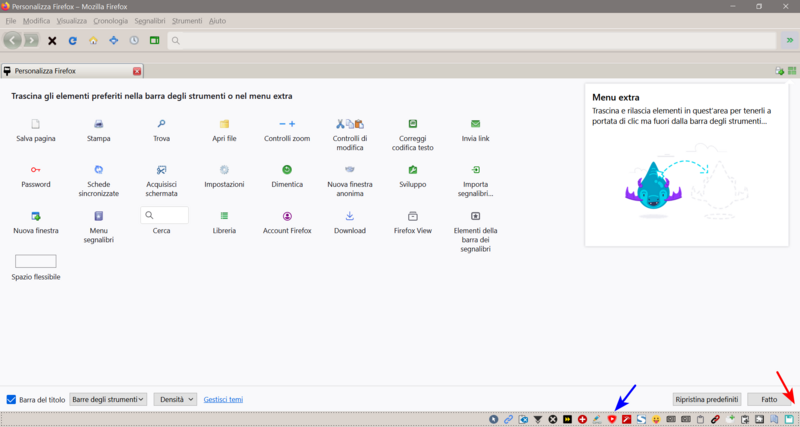Click the back navigation arrow

point(13,40)
